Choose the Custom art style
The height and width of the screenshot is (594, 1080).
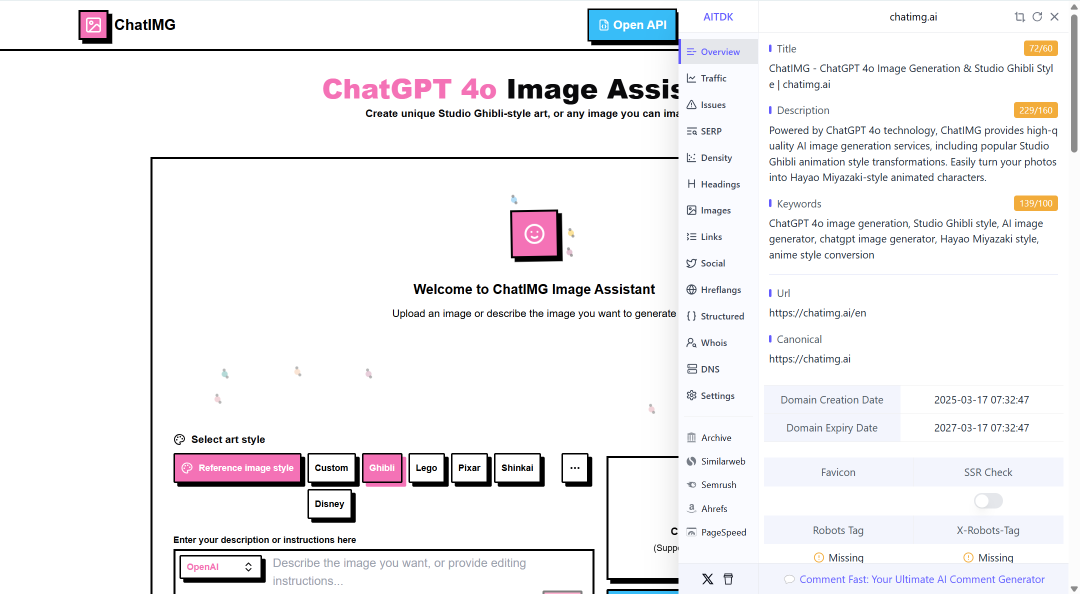331,468
